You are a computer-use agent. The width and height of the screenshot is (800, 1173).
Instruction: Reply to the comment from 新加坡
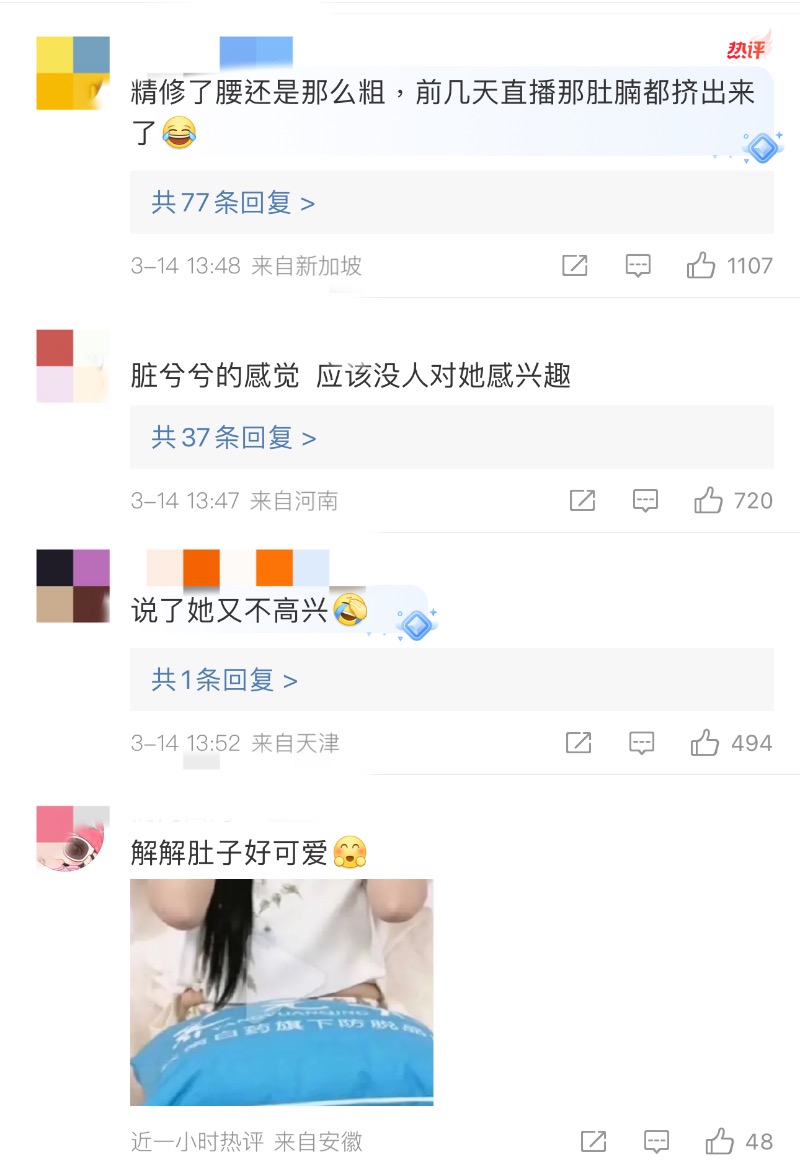pyautogui.click(x=638, y=266)
